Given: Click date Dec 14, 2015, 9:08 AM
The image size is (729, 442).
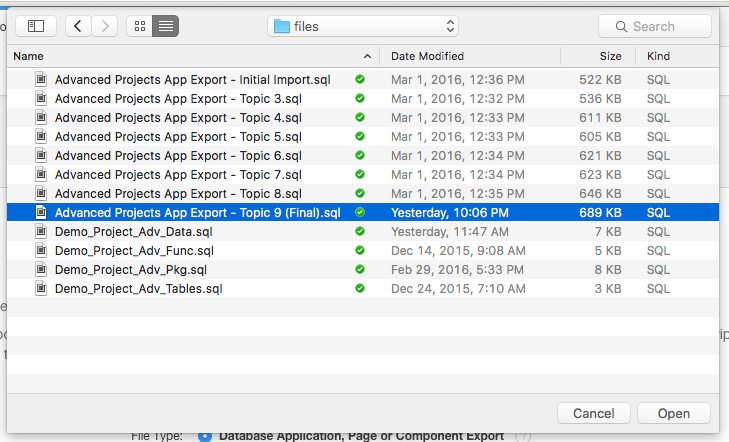Looking at the screenshot, I should coord(458,251).
